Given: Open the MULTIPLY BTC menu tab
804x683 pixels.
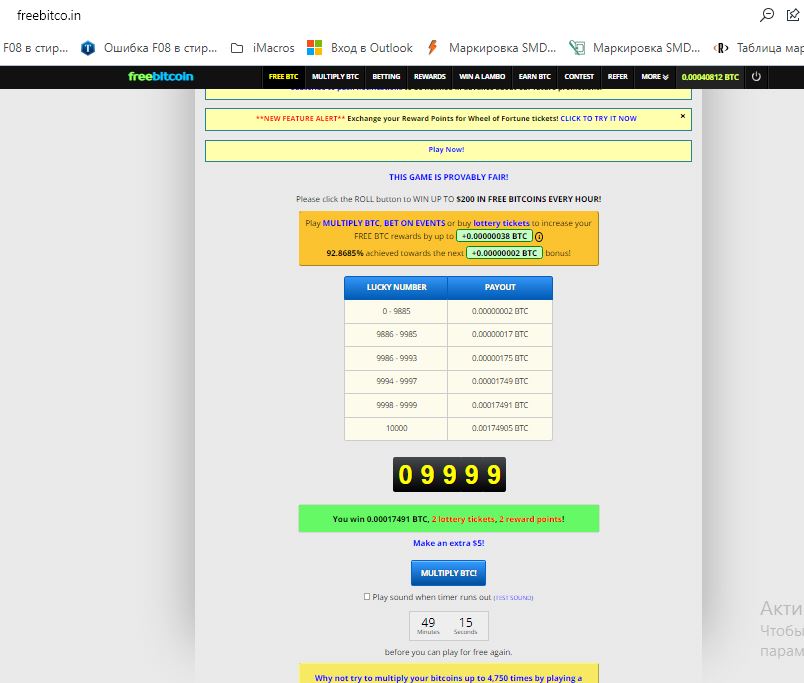Looking at the screenshot, I should click(335, 76).
